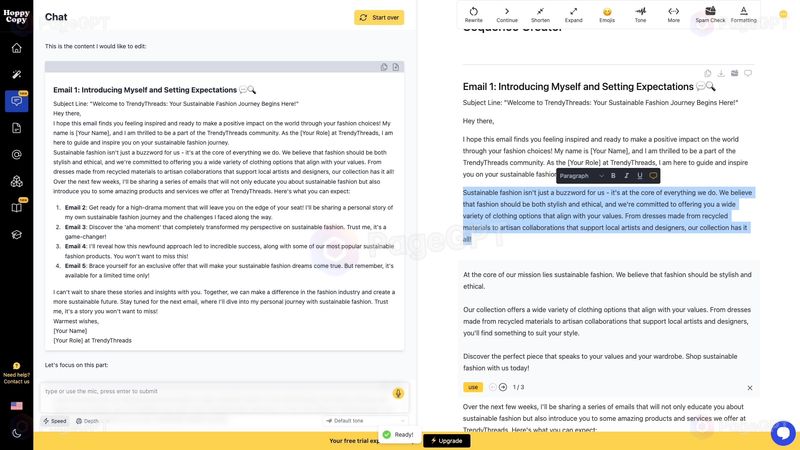Open the at-sign email icon in the sidebar

(16, 155)
